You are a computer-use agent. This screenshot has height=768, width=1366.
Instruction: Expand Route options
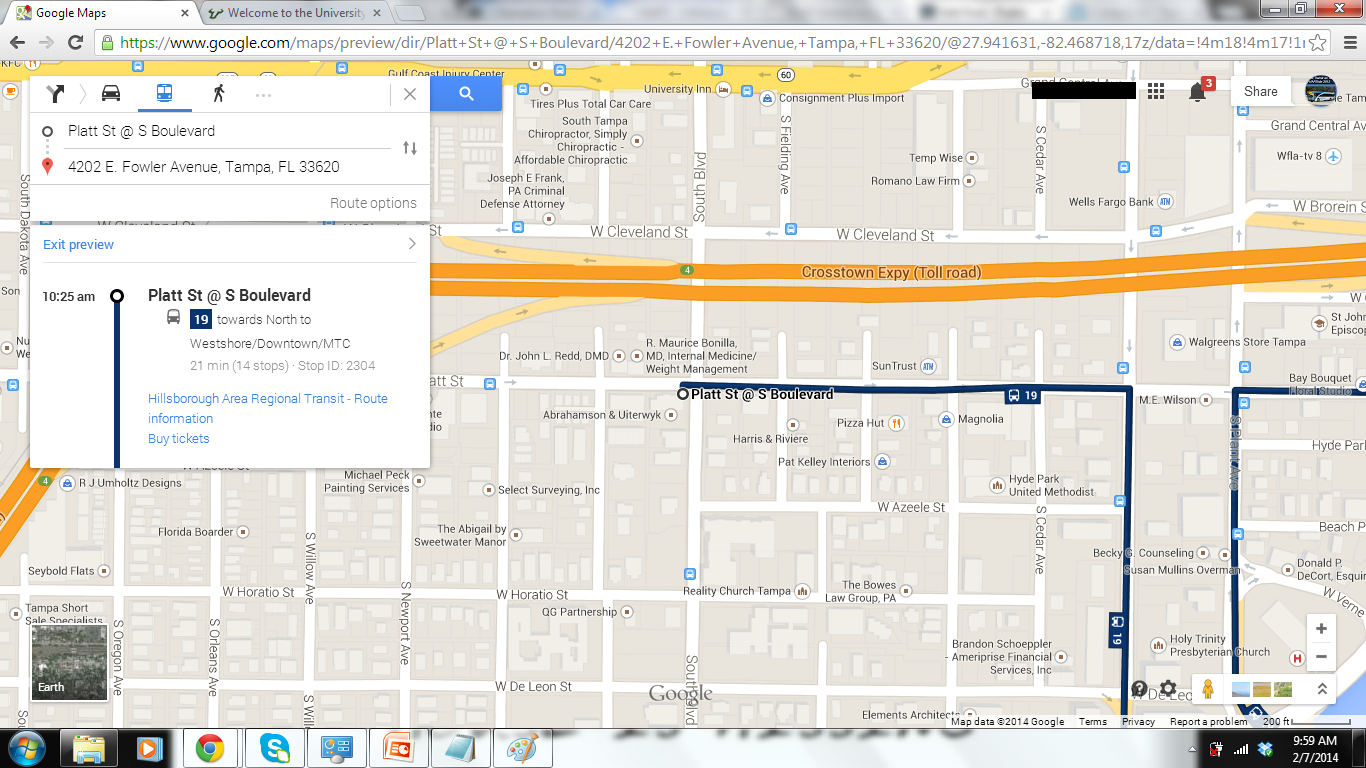[373, 203]
